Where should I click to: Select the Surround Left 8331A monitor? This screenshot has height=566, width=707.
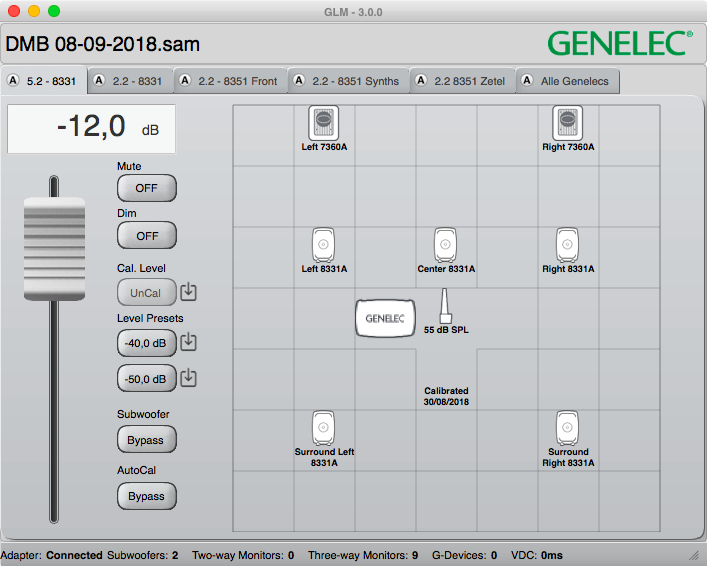[324, 428]
